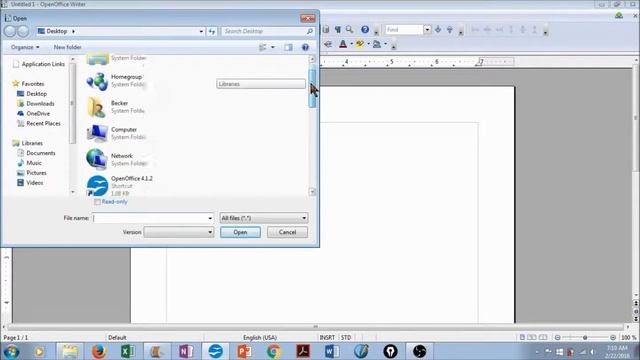Select Homegroup system folder in file list
The width and height of the screenshot is (640, 360).
116,80
